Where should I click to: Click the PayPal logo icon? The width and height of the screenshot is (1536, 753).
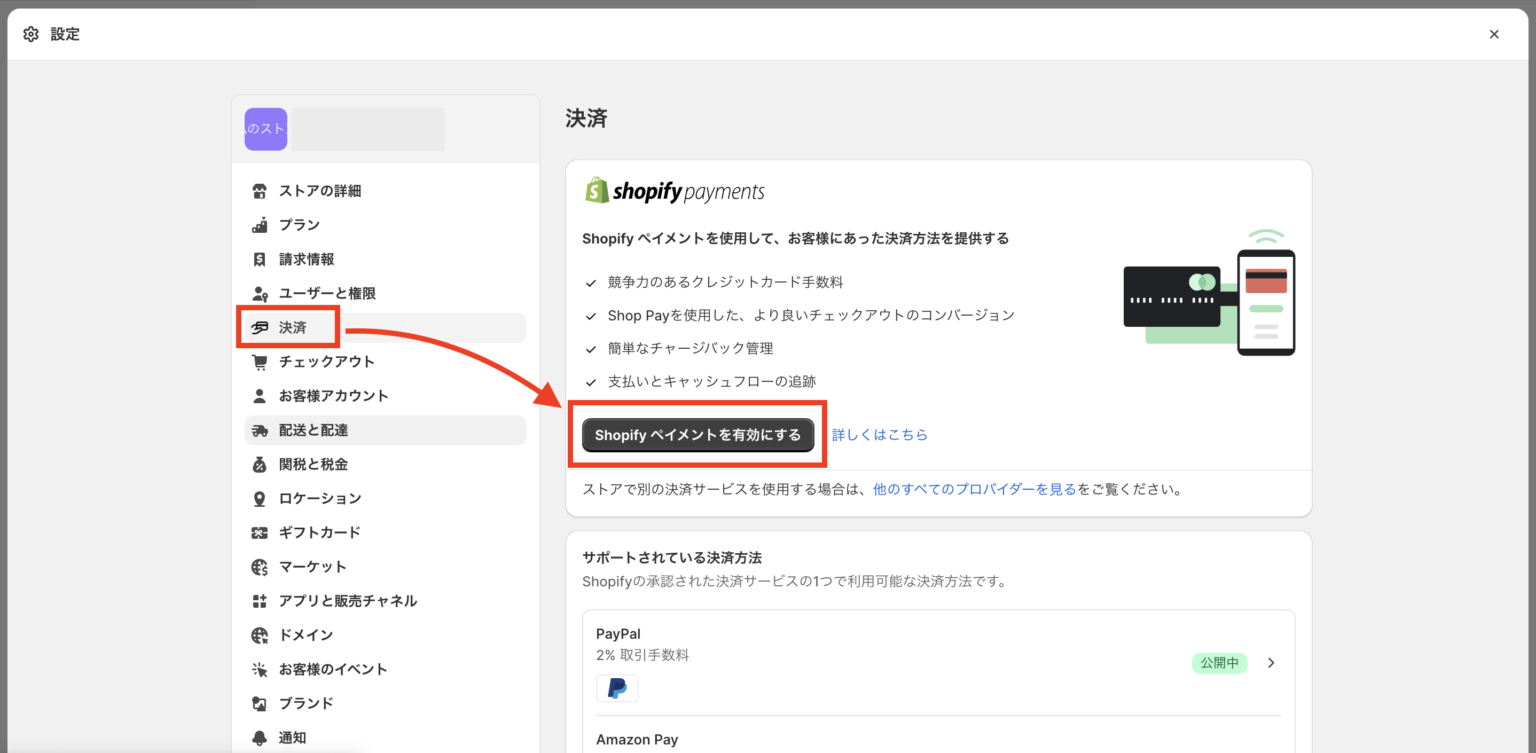pos(617,688)
